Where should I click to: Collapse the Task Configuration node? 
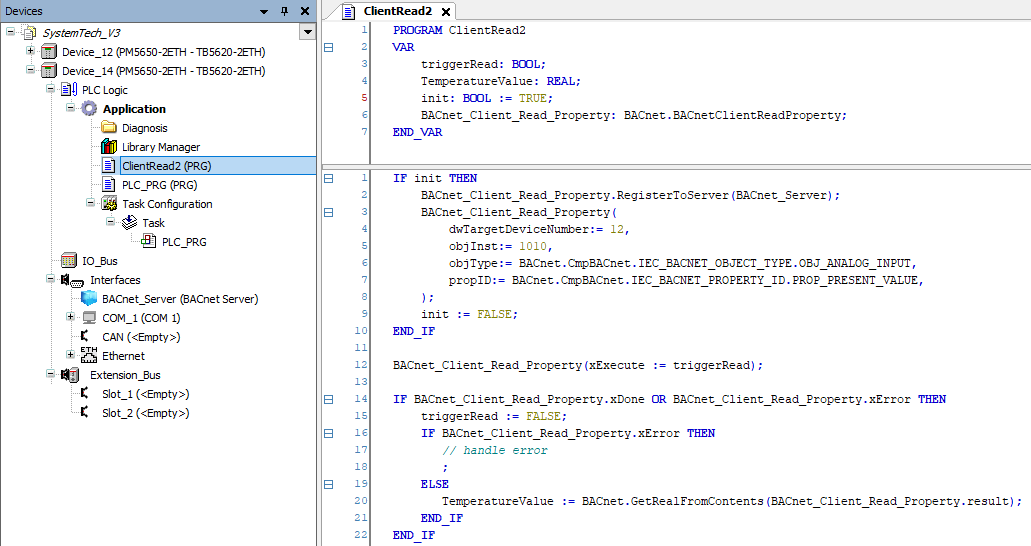click(90, 203)
